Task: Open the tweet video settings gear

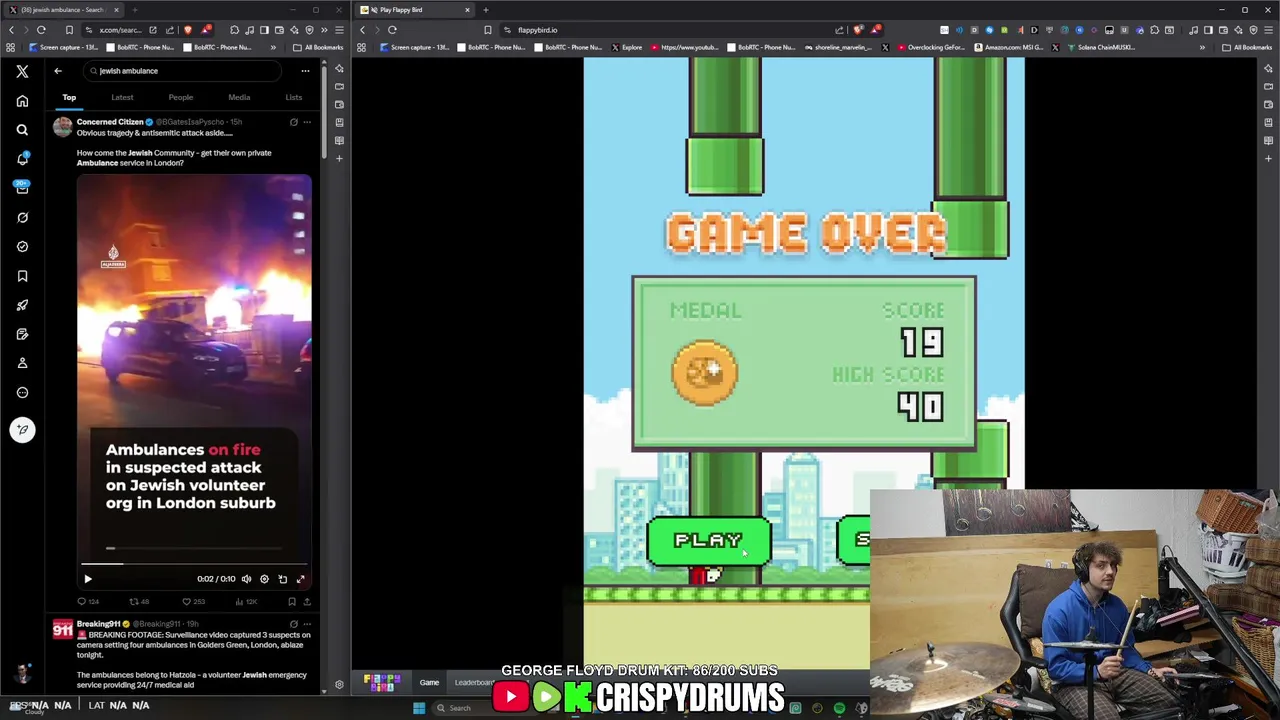Action: [x=264, y=579]
